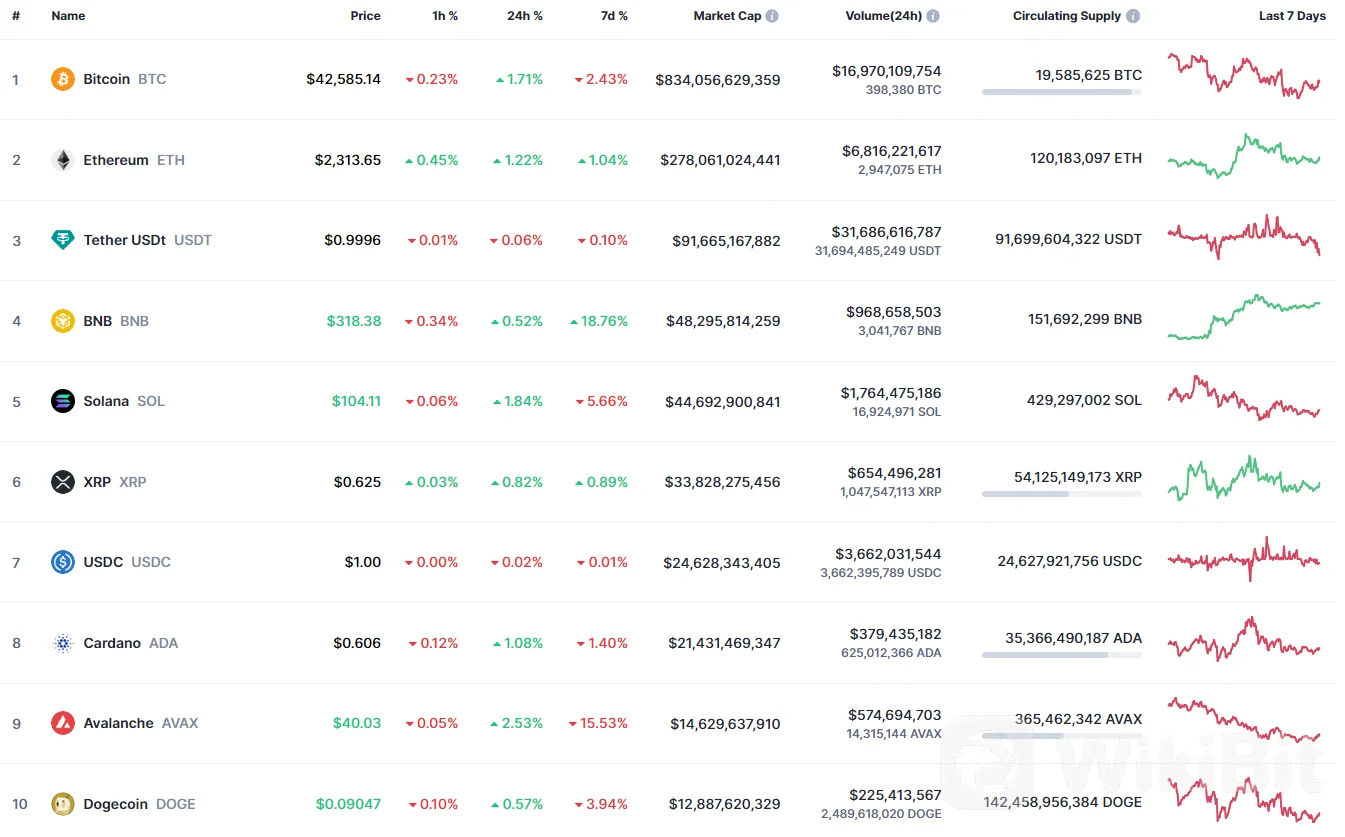Open the Circulating Supply info tooltip
This screenshot has height=837, width=1345.
[1131, 15]
